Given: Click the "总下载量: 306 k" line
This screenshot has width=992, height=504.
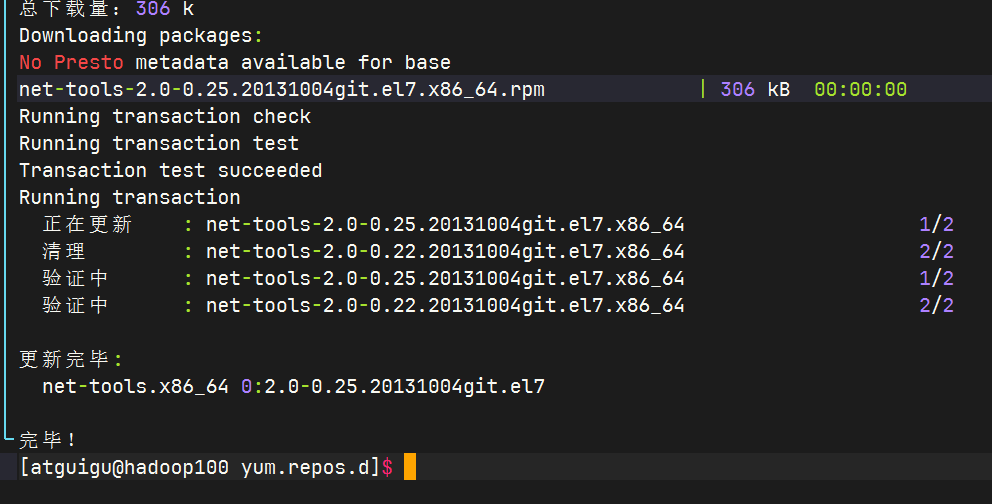Looking at the screenshot, I should 107,9.
